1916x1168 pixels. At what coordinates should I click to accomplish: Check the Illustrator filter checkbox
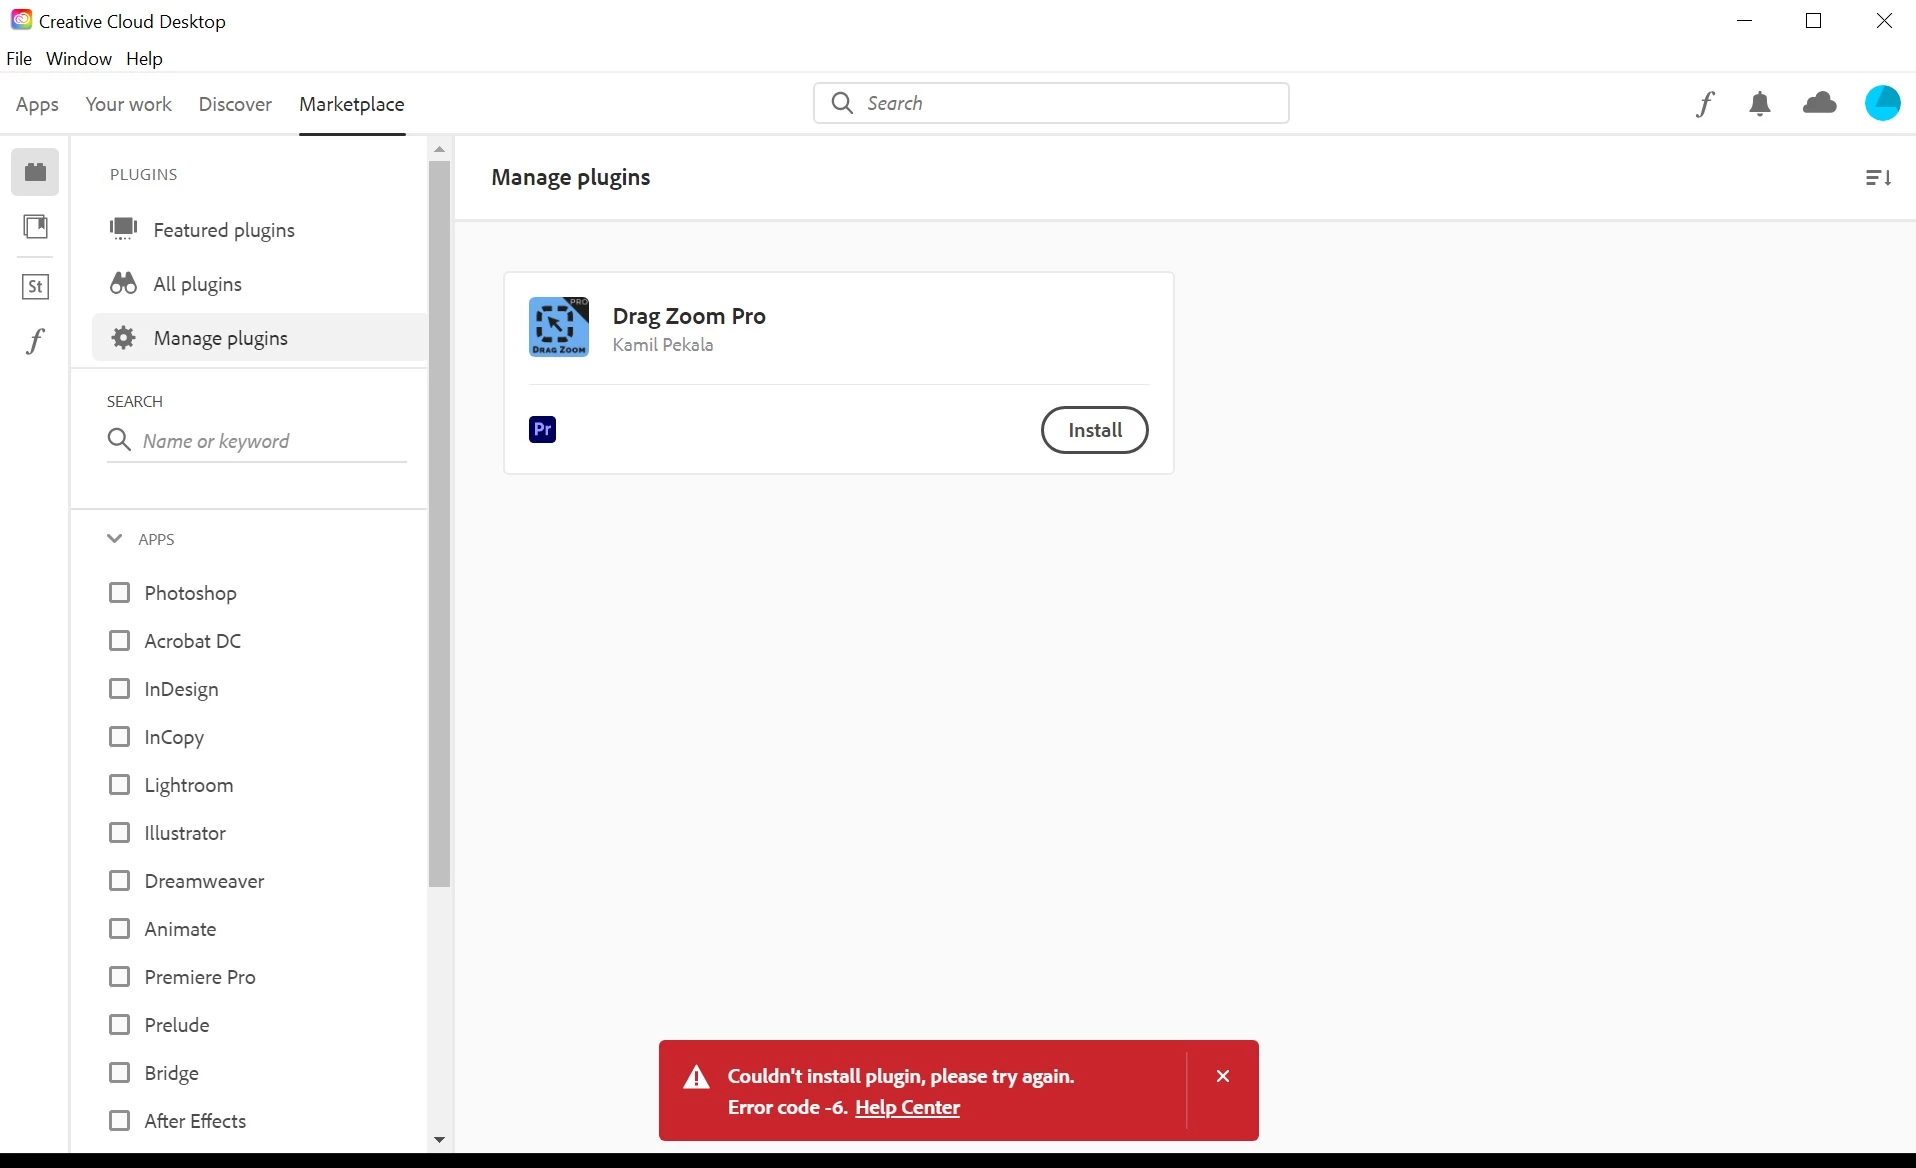coord(119,833)
